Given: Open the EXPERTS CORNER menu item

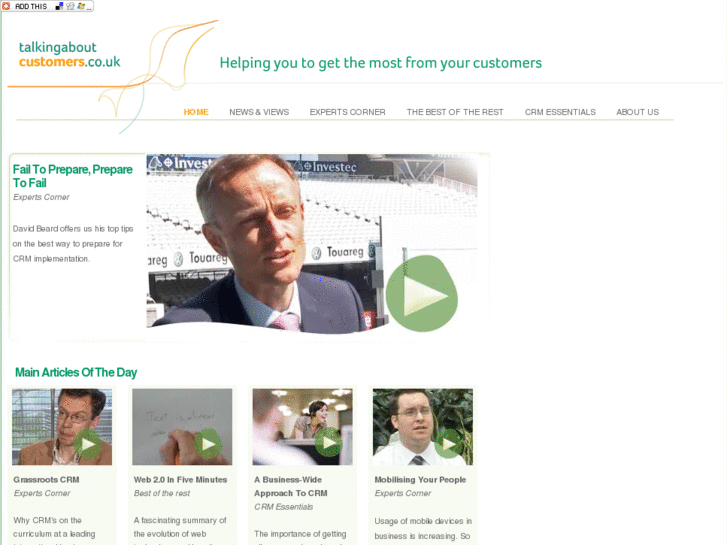Looking at the screenshot, I should [x=348, y=112].
